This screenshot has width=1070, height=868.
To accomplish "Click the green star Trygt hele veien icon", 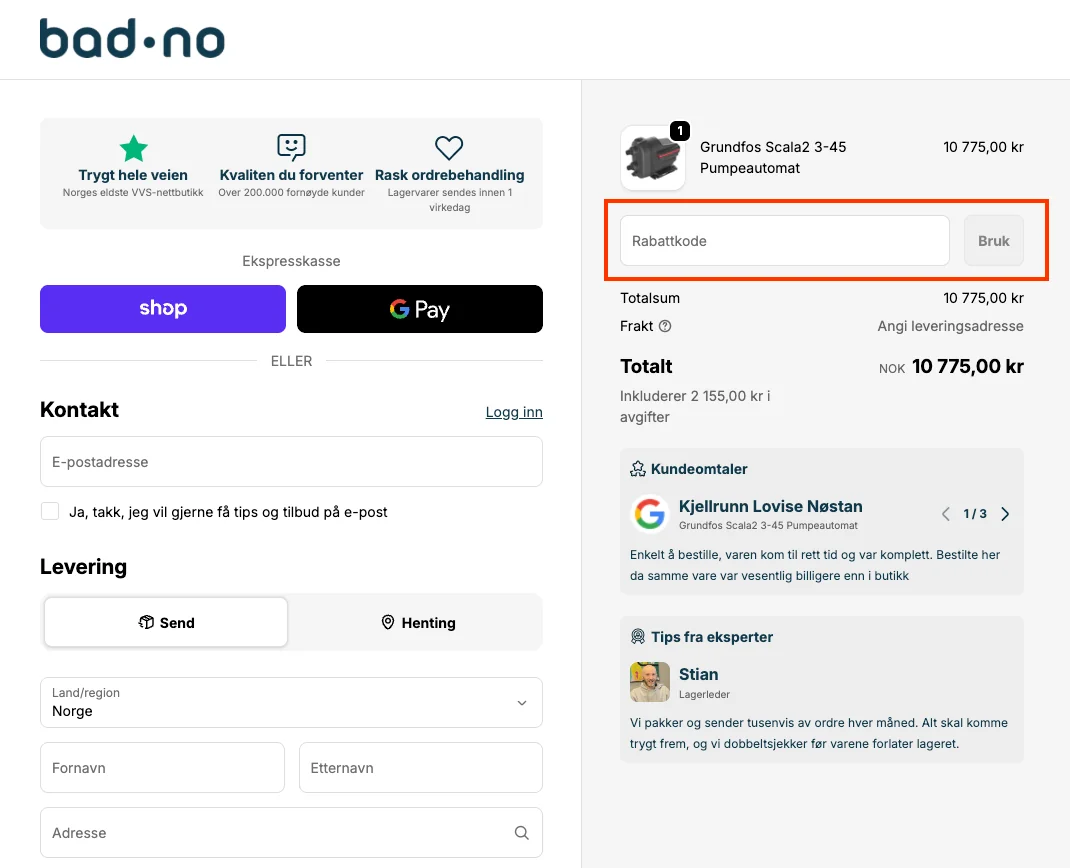I will (133, 148).
